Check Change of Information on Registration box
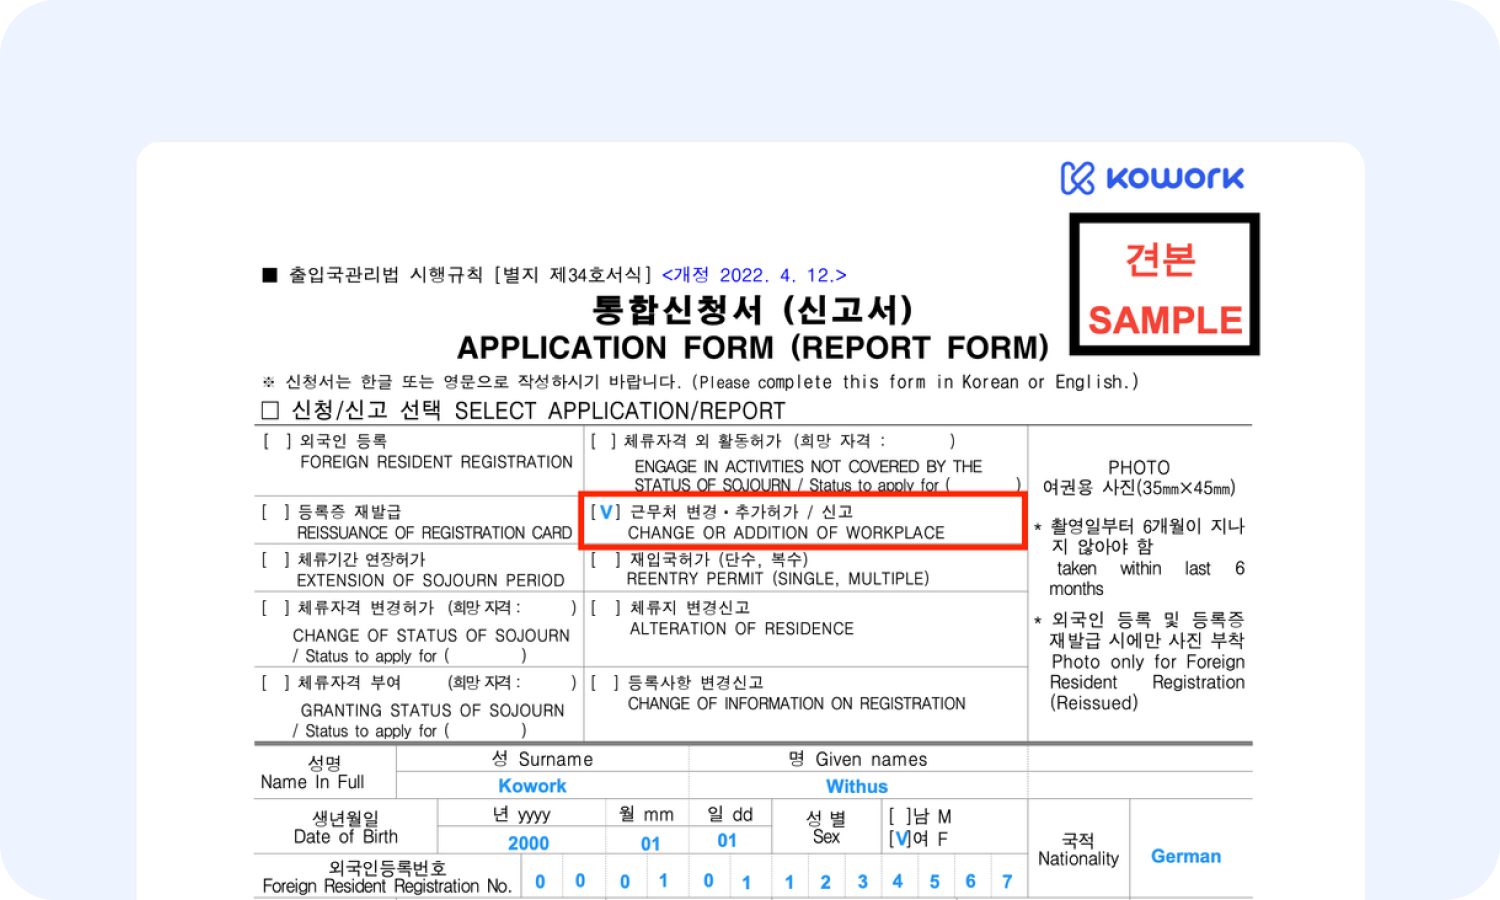This screenshot has height=900, width=1500. (605, 683)
